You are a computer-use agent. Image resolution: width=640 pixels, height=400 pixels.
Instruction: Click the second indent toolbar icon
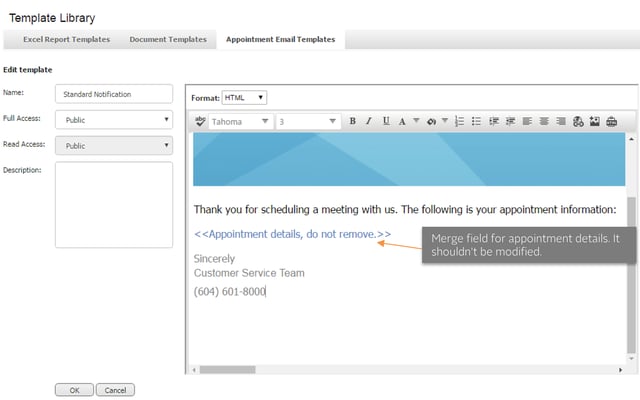click(510, 121)
